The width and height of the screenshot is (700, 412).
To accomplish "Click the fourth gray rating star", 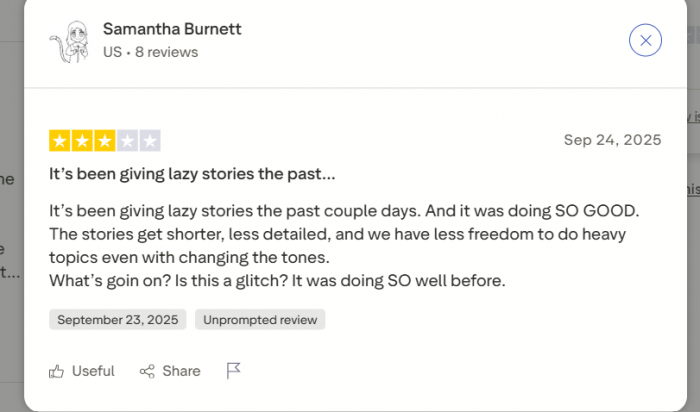I will point(127,141).
